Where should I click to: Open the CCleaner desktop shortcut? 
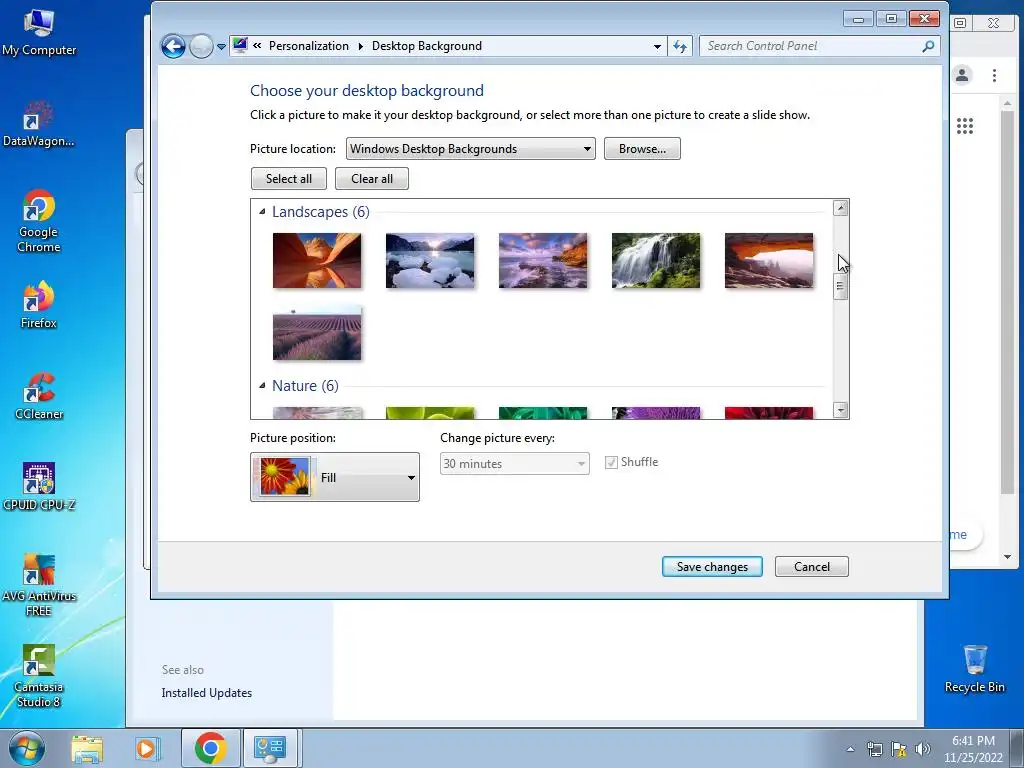click(39, 396)
